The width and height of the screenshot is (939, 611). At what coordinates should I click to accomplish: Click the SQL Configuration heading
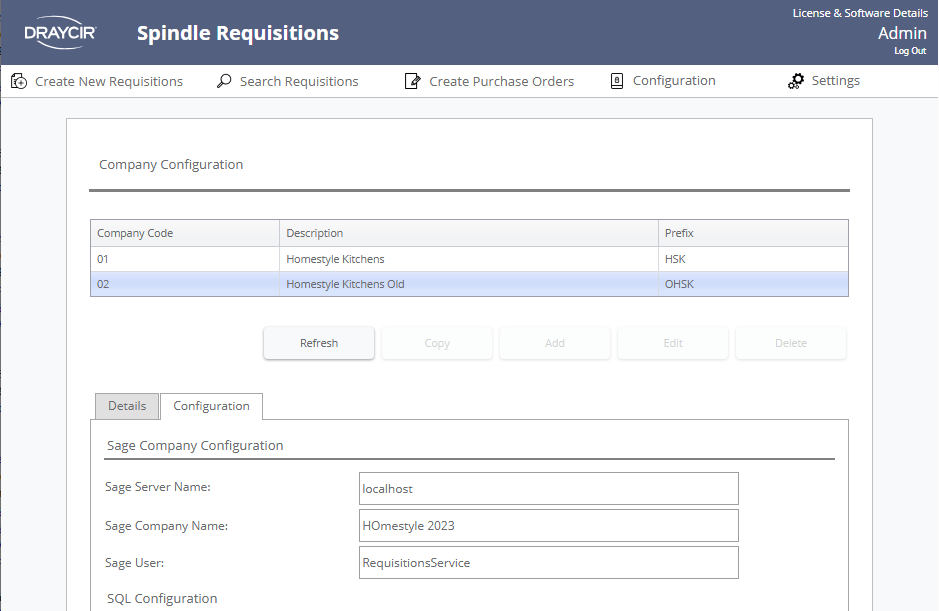[162, 598]
